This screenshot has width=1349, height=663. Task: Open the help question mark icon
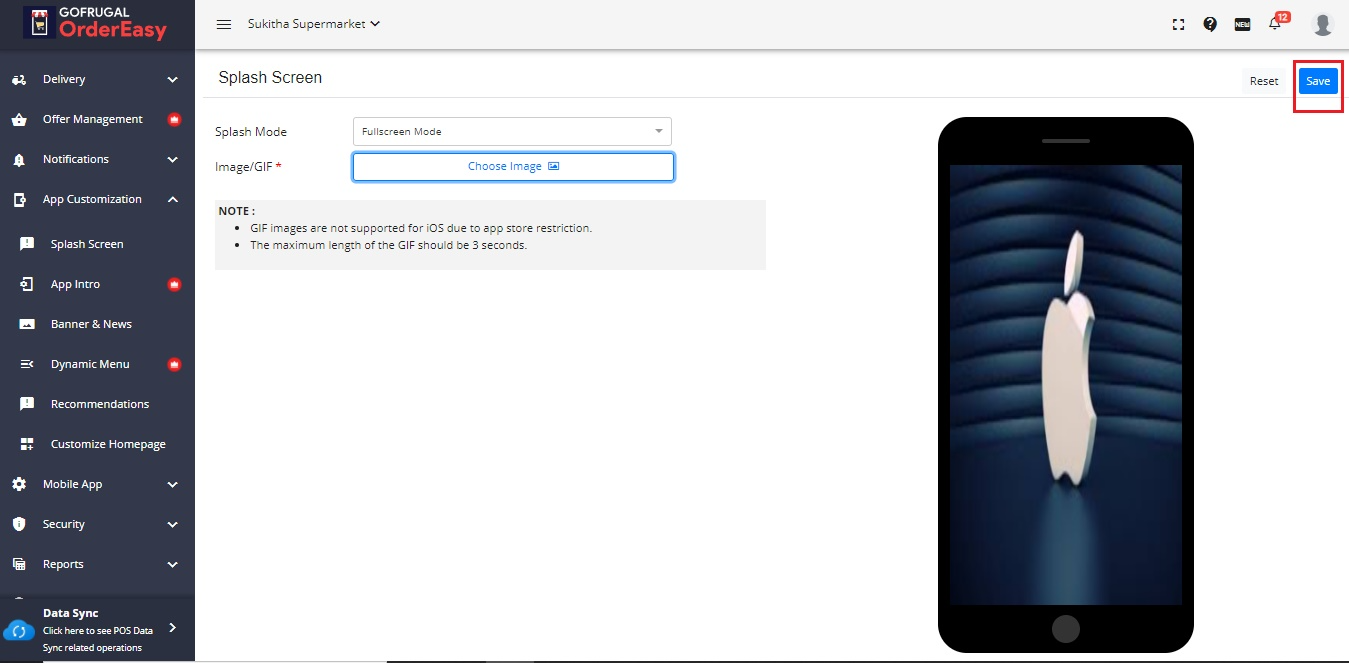(1210, 24)
